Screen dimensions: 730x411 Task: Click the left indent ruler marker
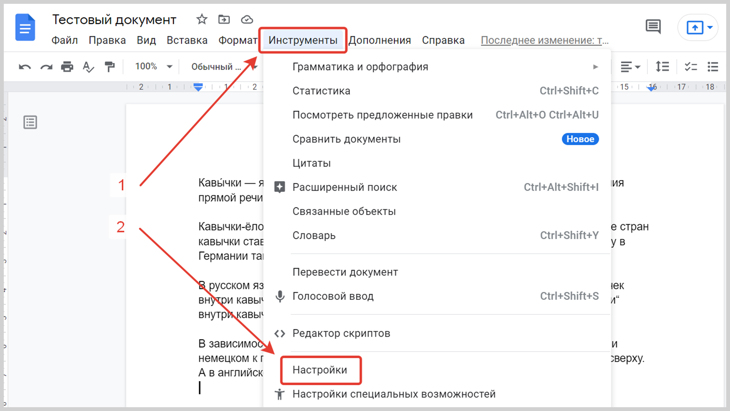[x=198, y=87]
